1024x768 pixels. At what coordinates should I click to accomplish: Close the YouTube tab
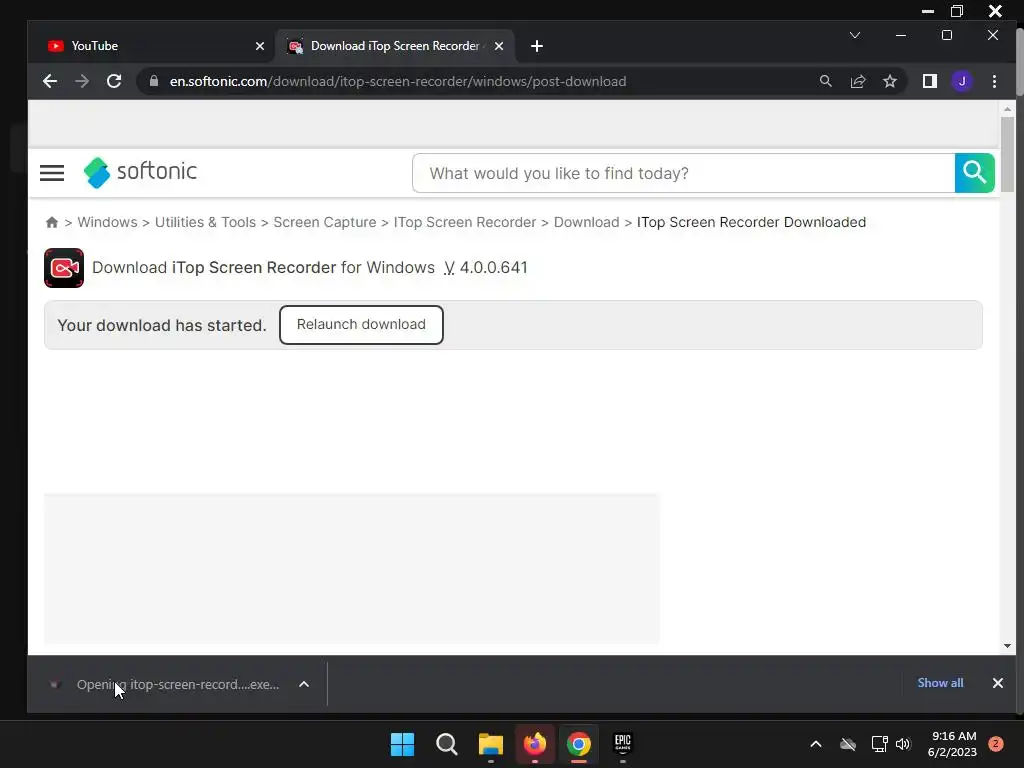click(x=260, y=46)
